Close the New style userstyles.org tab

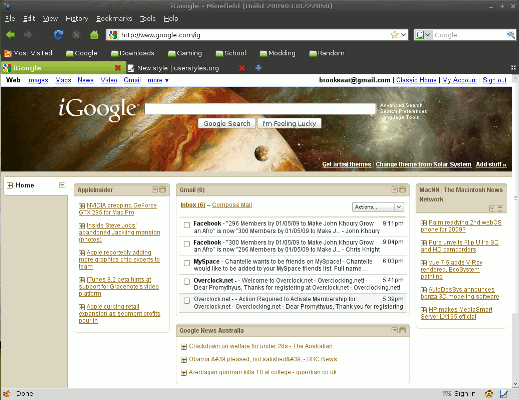point(242,68)
